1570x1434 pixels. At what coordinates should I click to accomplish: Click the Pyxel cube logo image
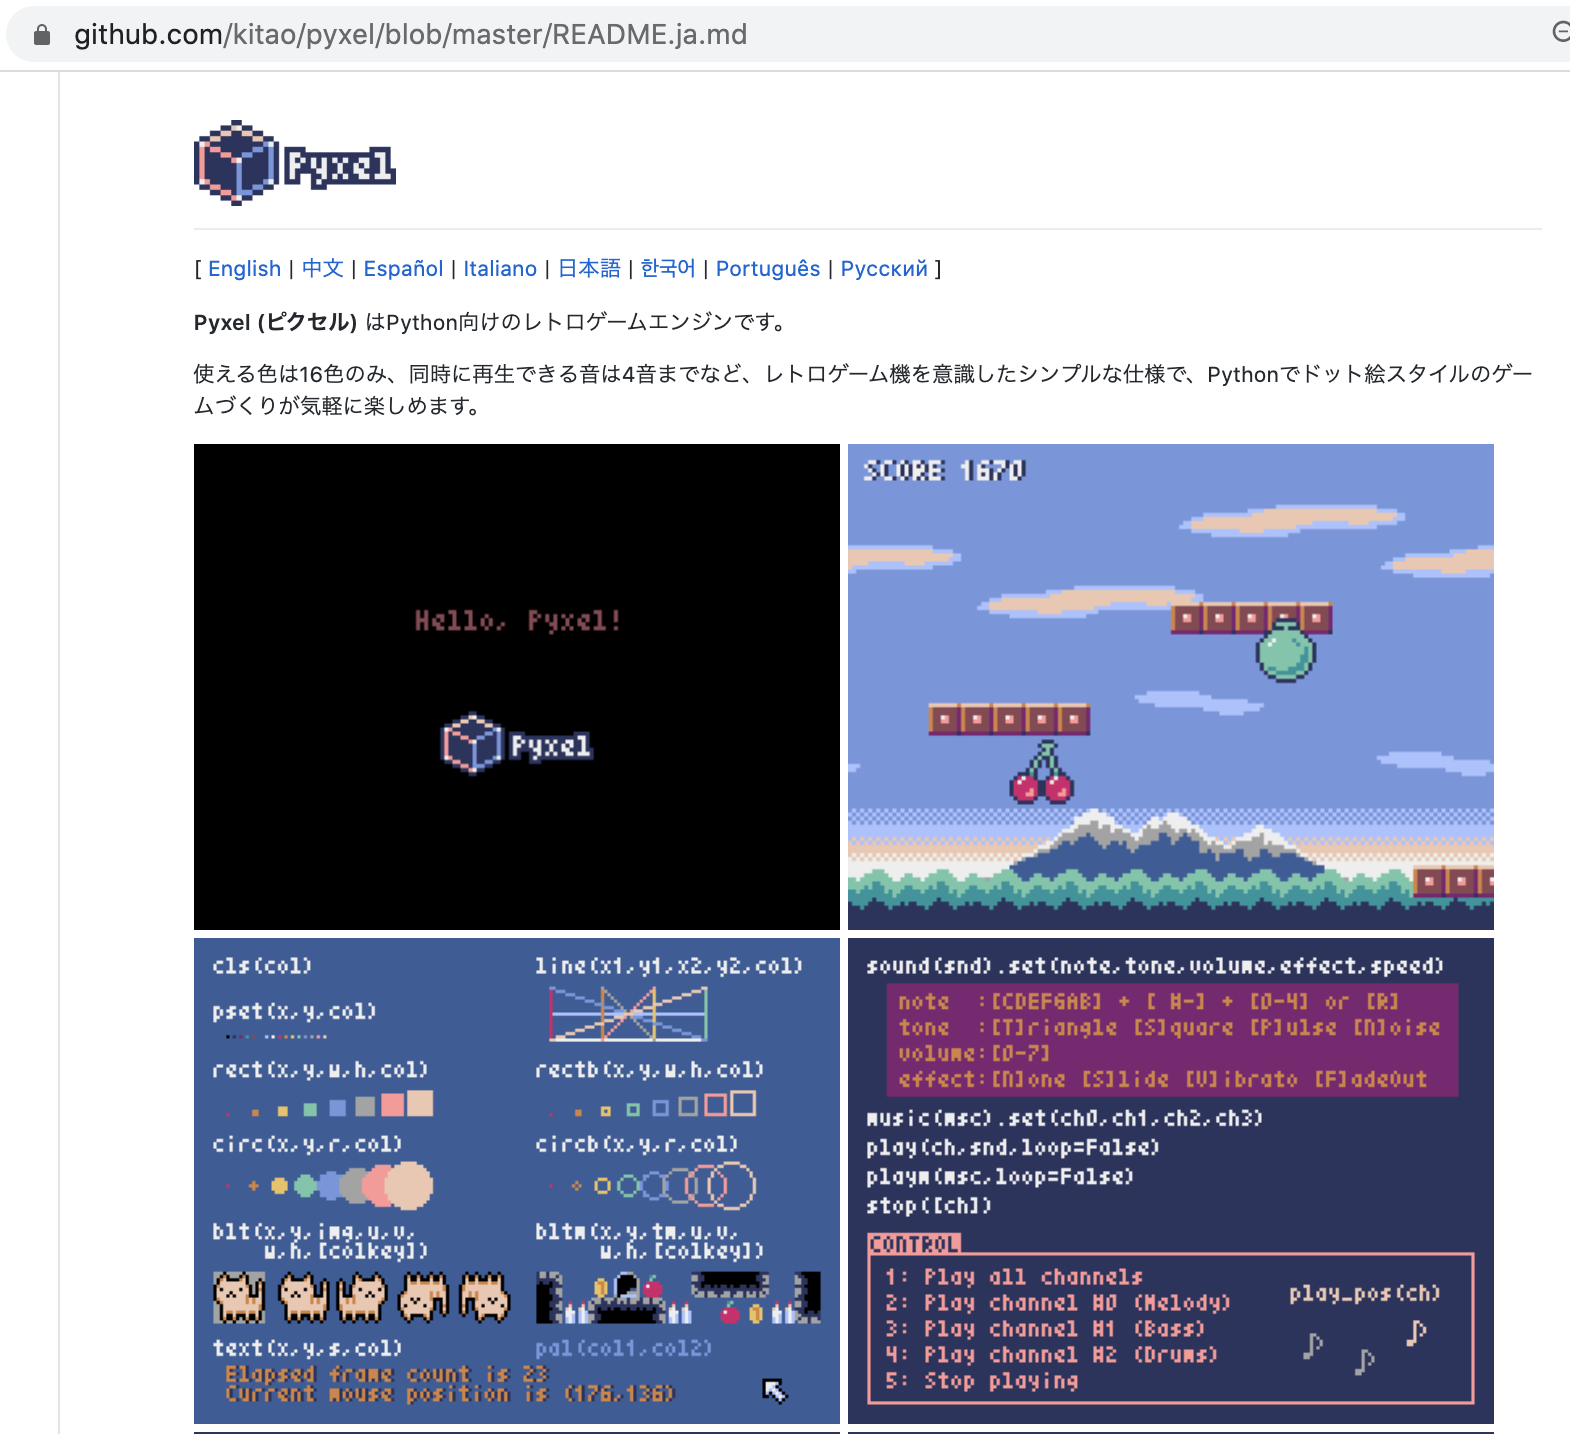(295, 163)
